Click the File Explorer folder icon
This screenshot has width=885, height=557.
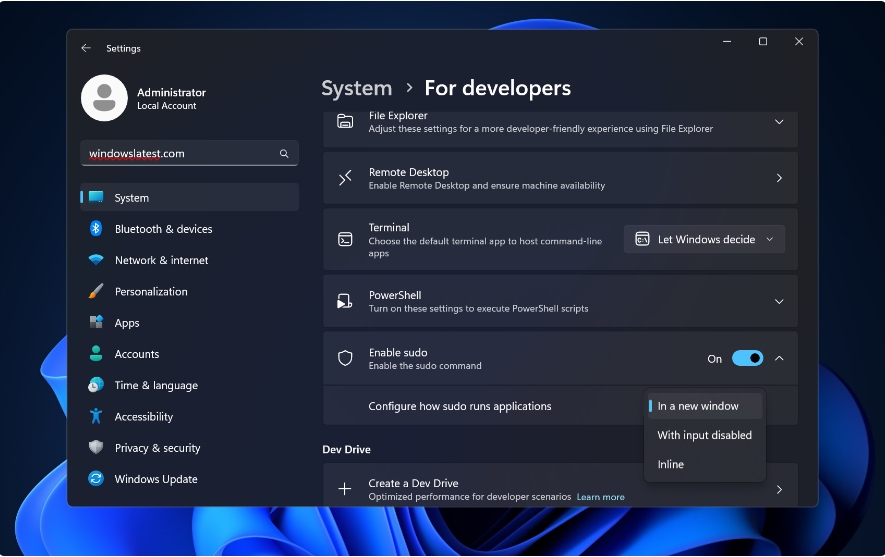tap(345, 121)
